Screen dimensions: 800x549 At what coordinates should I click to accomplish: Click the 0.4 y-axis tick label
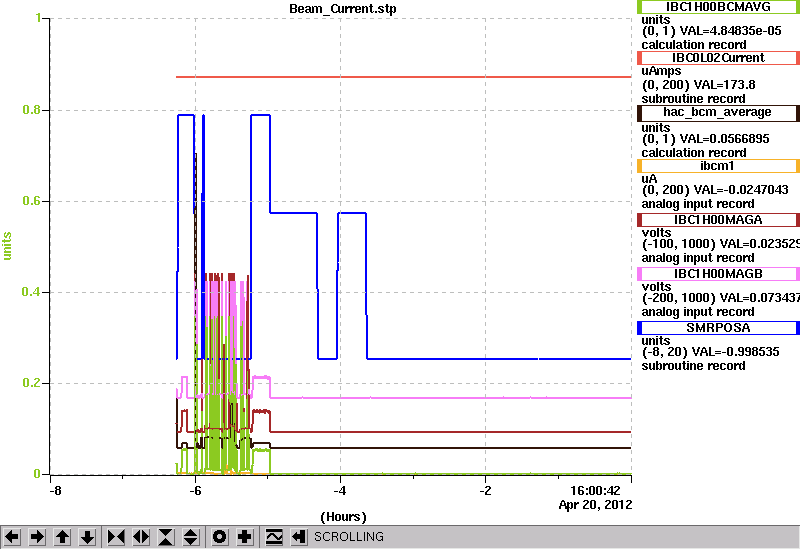(x=31, y=292)
